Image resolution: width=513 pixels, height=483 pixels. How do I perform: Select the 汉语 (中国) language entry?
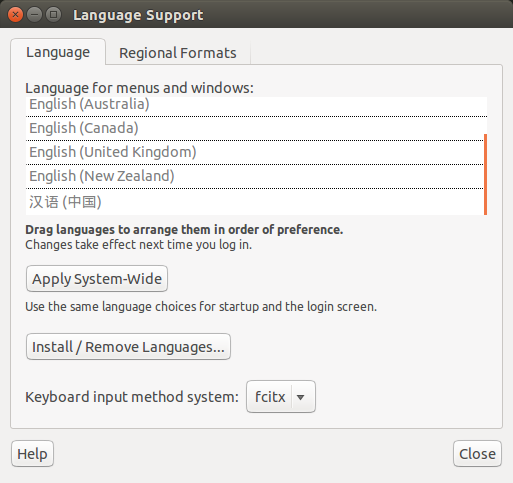click(x=256, y=202)
